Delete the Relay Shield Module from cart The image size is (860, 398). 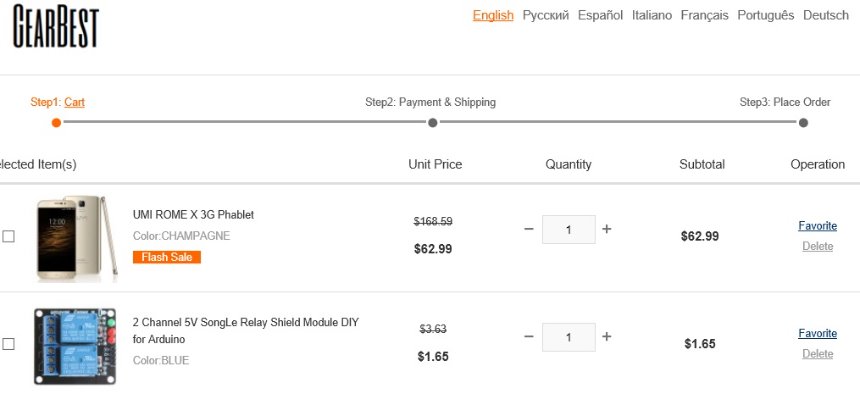[817, 354]
